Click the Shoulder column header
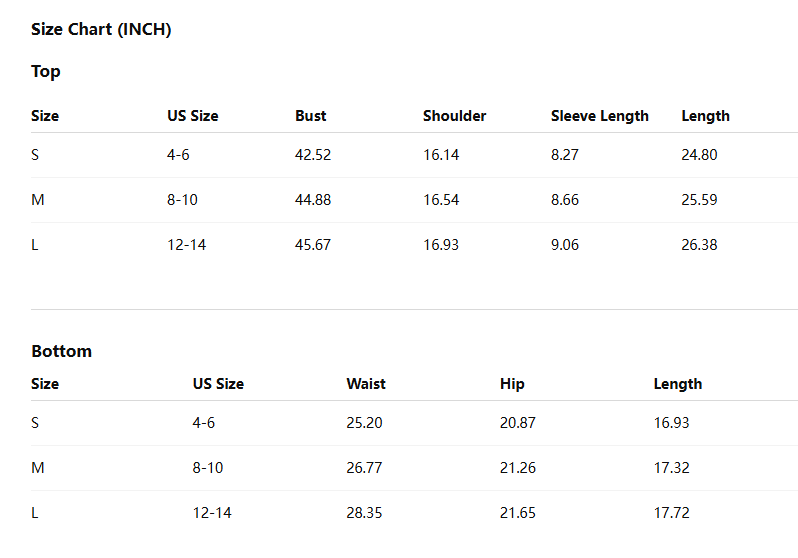The image size is (798, 558). pos(454,116)
